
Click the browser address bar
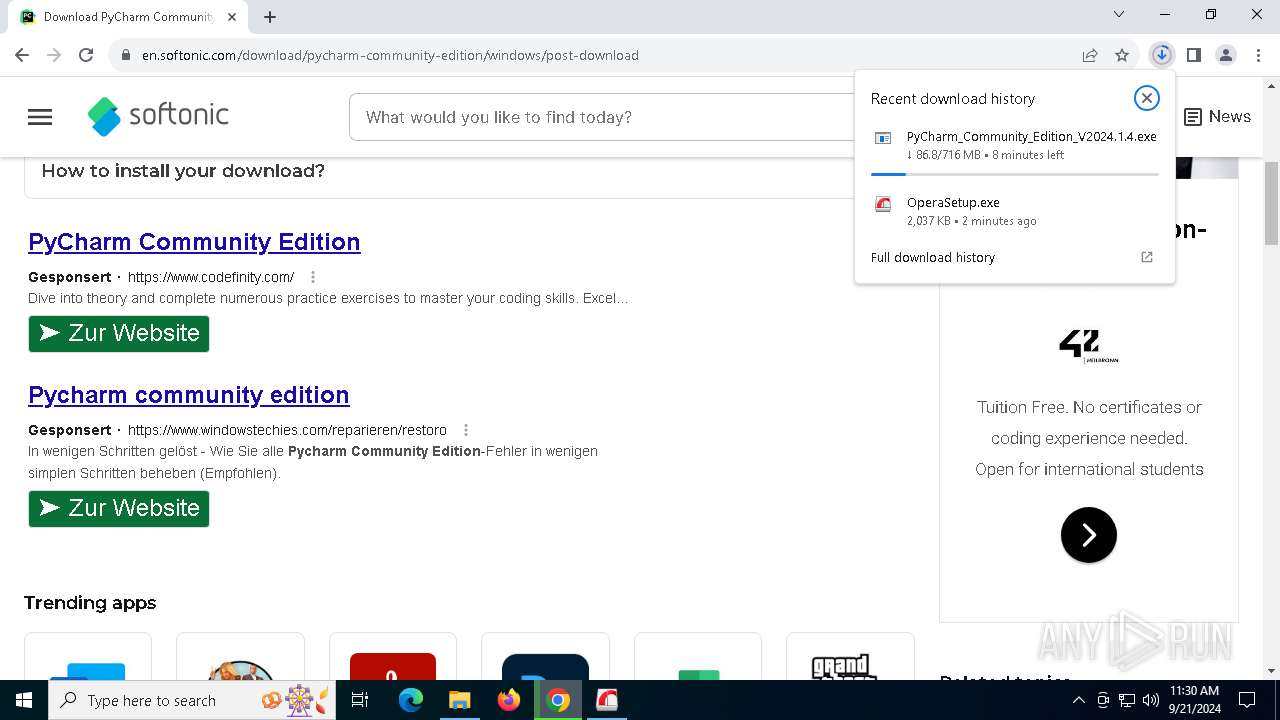pos(600,55)
